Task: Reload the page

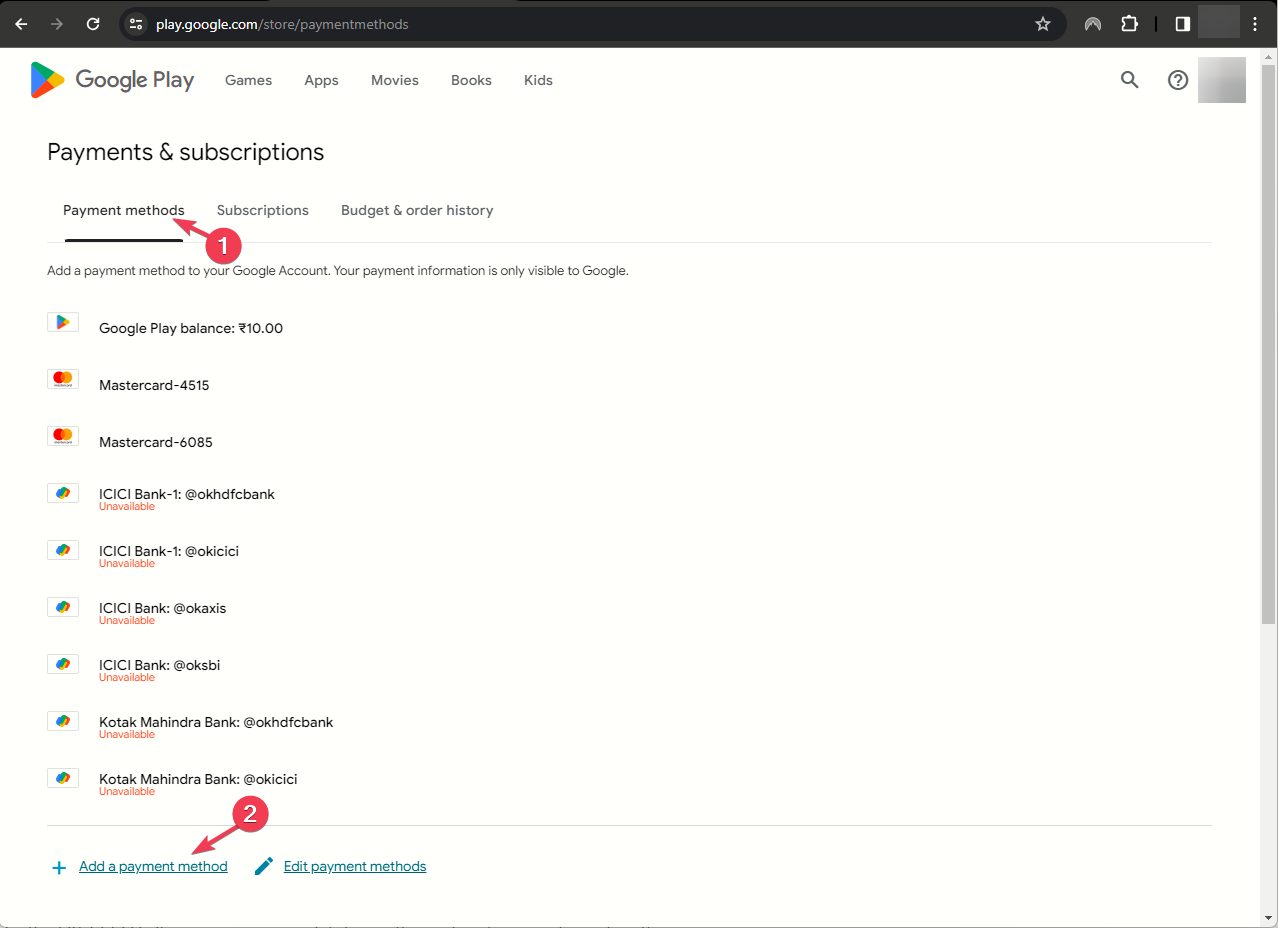Action: tap(93, 24)
